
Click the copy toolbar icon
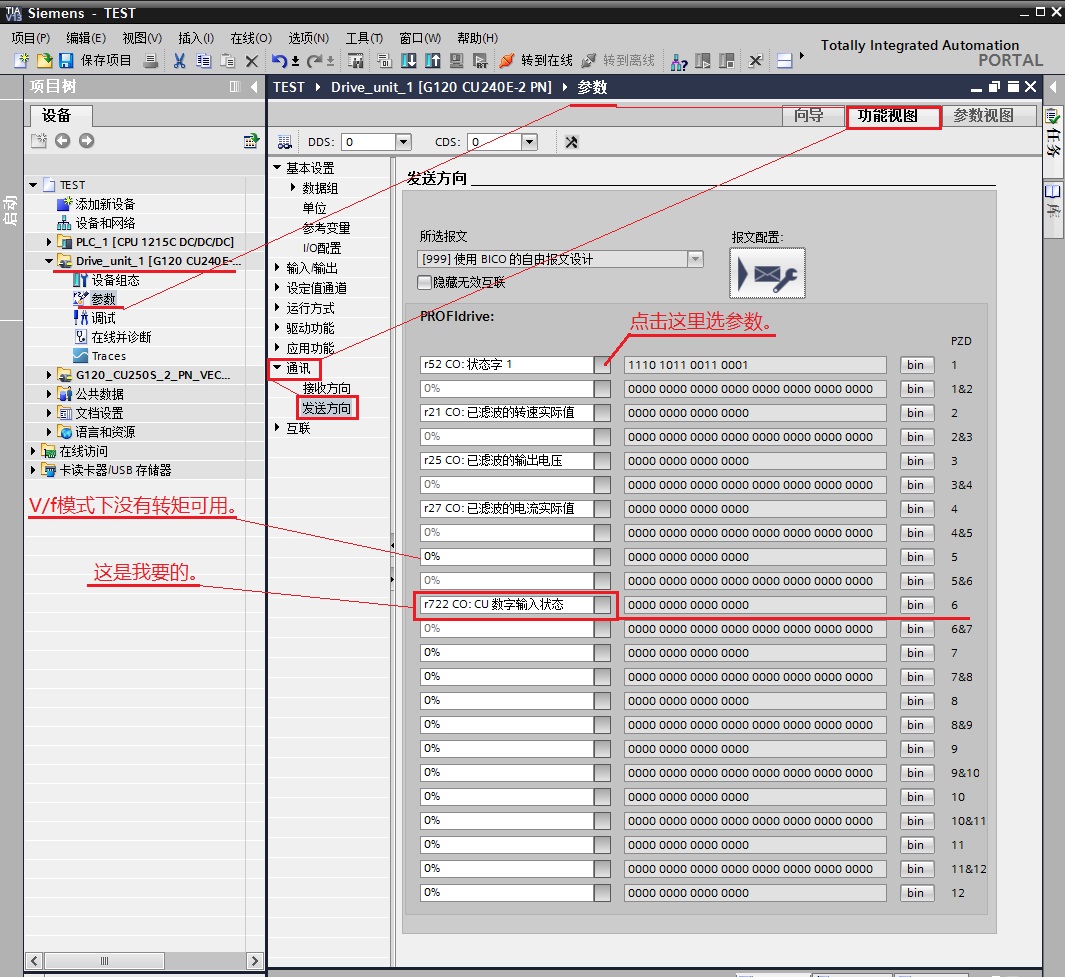(x=204, y=61)
